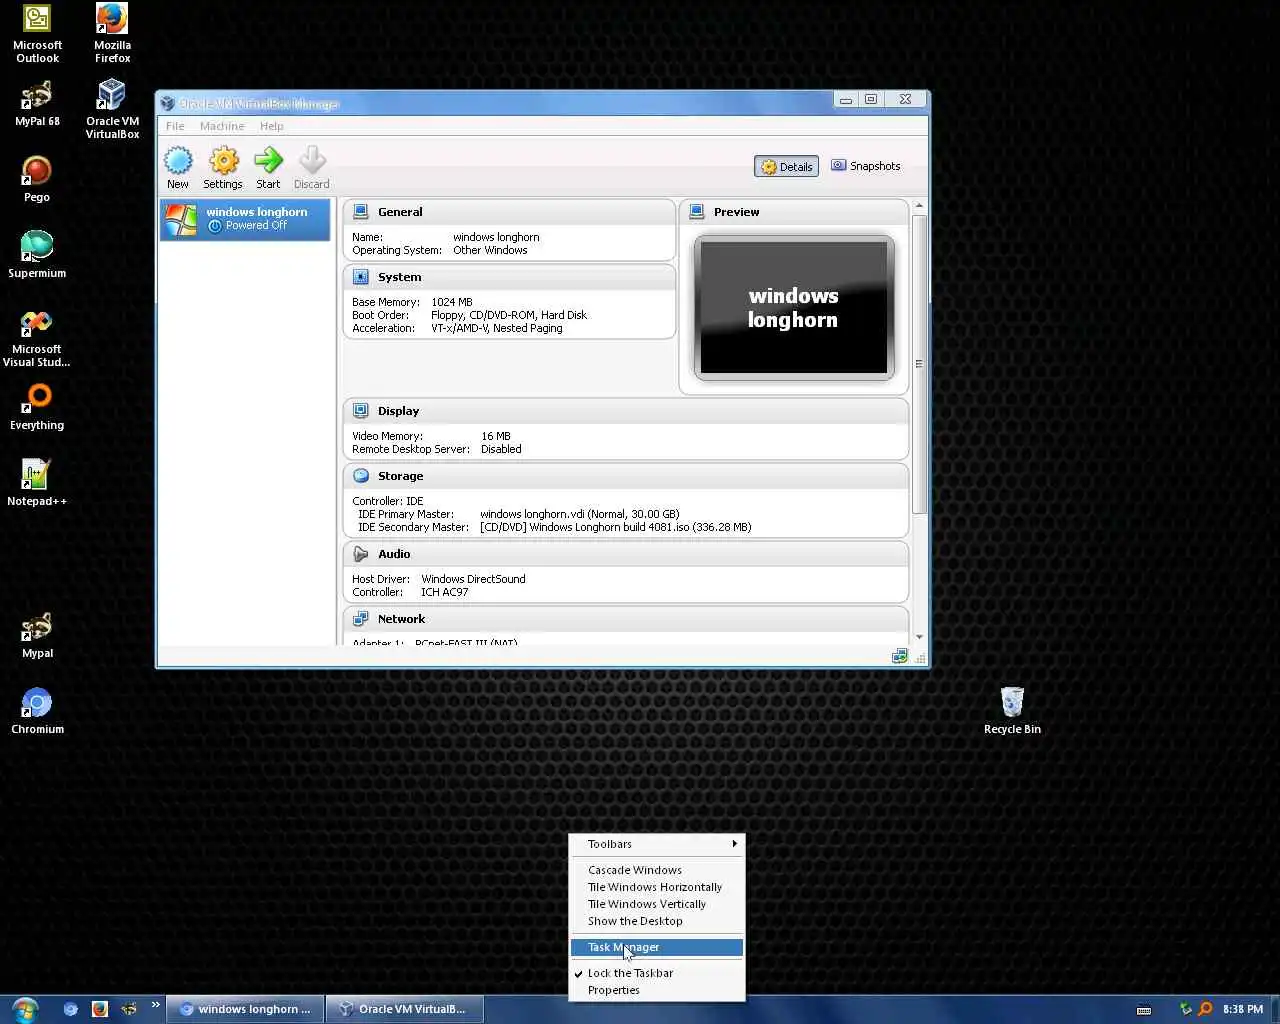Click the System chip icon
Screen dimensions: 1280x1024
[361, 277]
